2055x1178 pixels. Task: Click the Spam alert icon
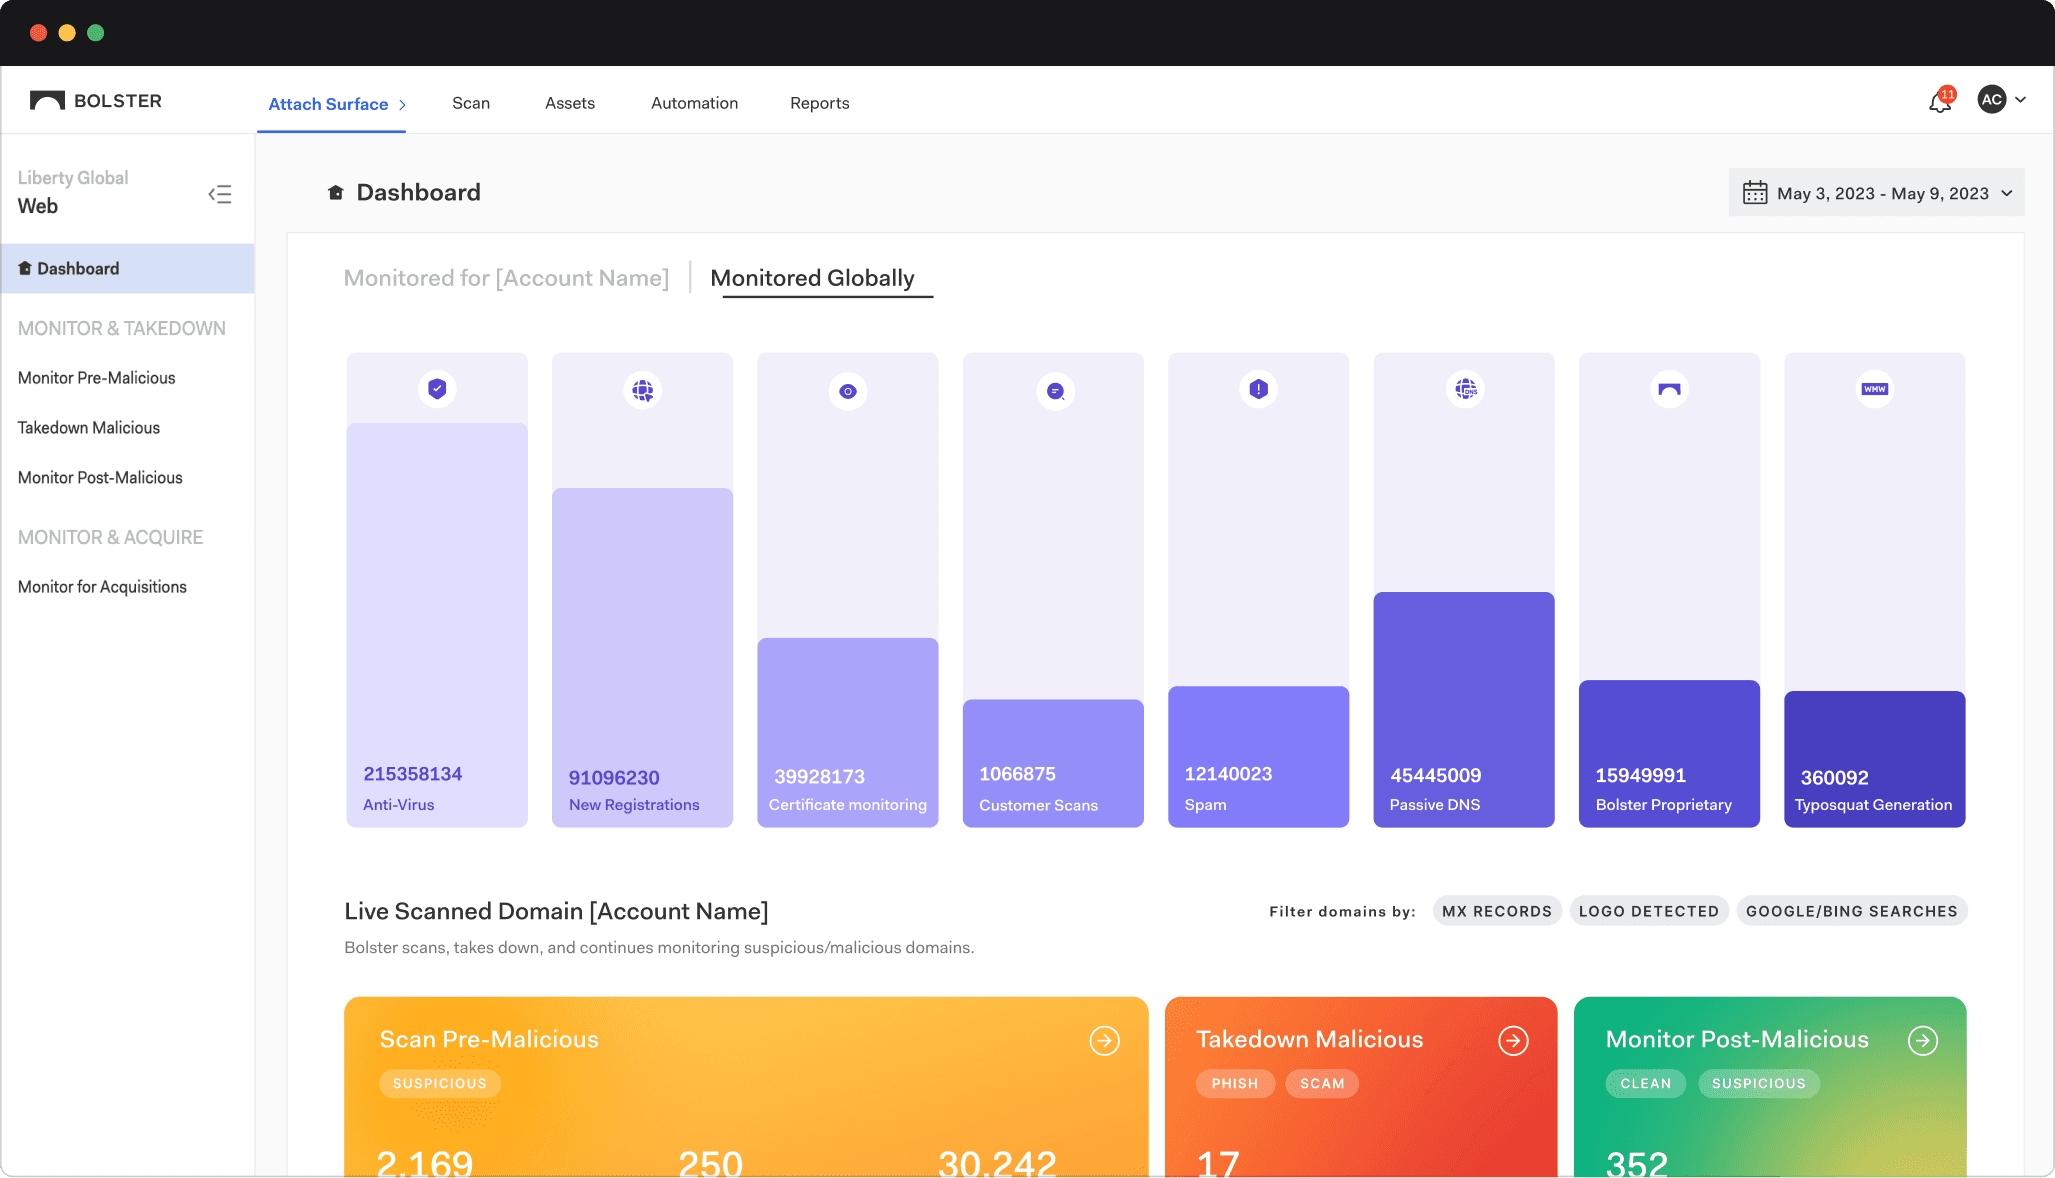(x=1259, y=389)
